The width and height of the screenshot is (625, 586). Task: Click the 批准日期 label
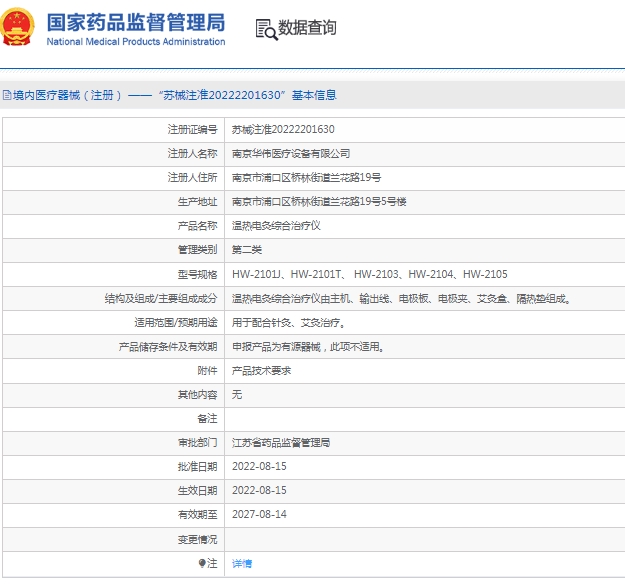197,466
